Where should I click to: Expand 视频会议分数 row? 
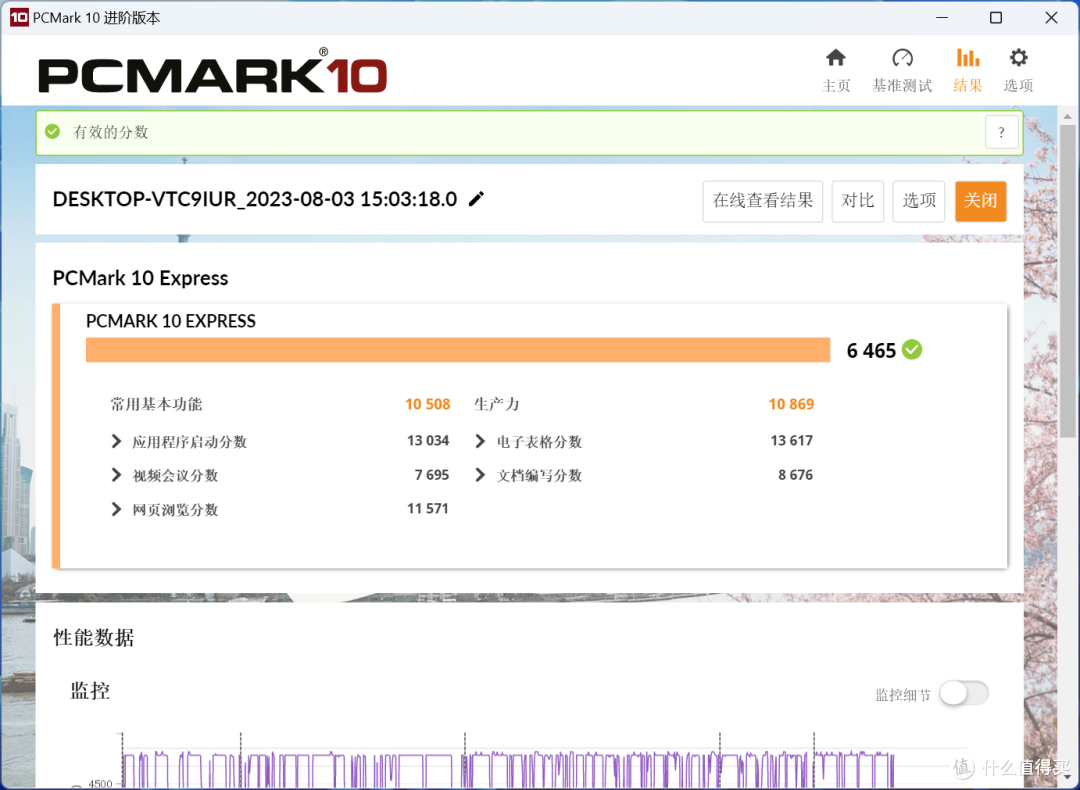(116, 475)
